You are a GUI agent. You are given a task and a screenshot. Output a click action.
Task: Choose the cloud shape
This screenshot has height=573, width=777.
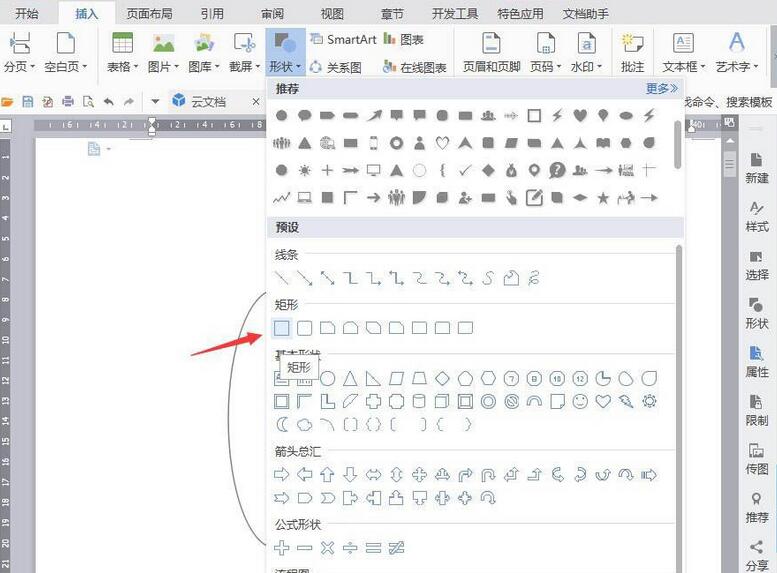(x=304, y=424)
